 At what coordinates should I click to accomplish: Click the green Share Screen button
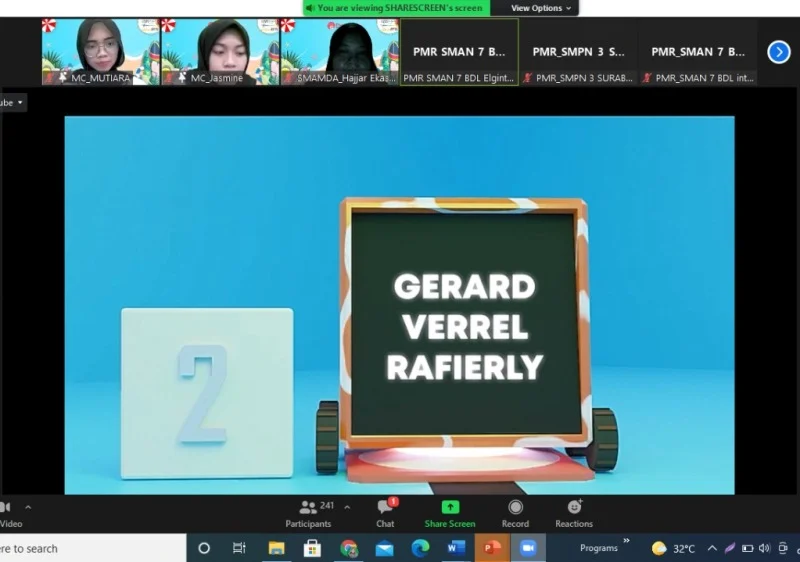(x=450, y=511)
